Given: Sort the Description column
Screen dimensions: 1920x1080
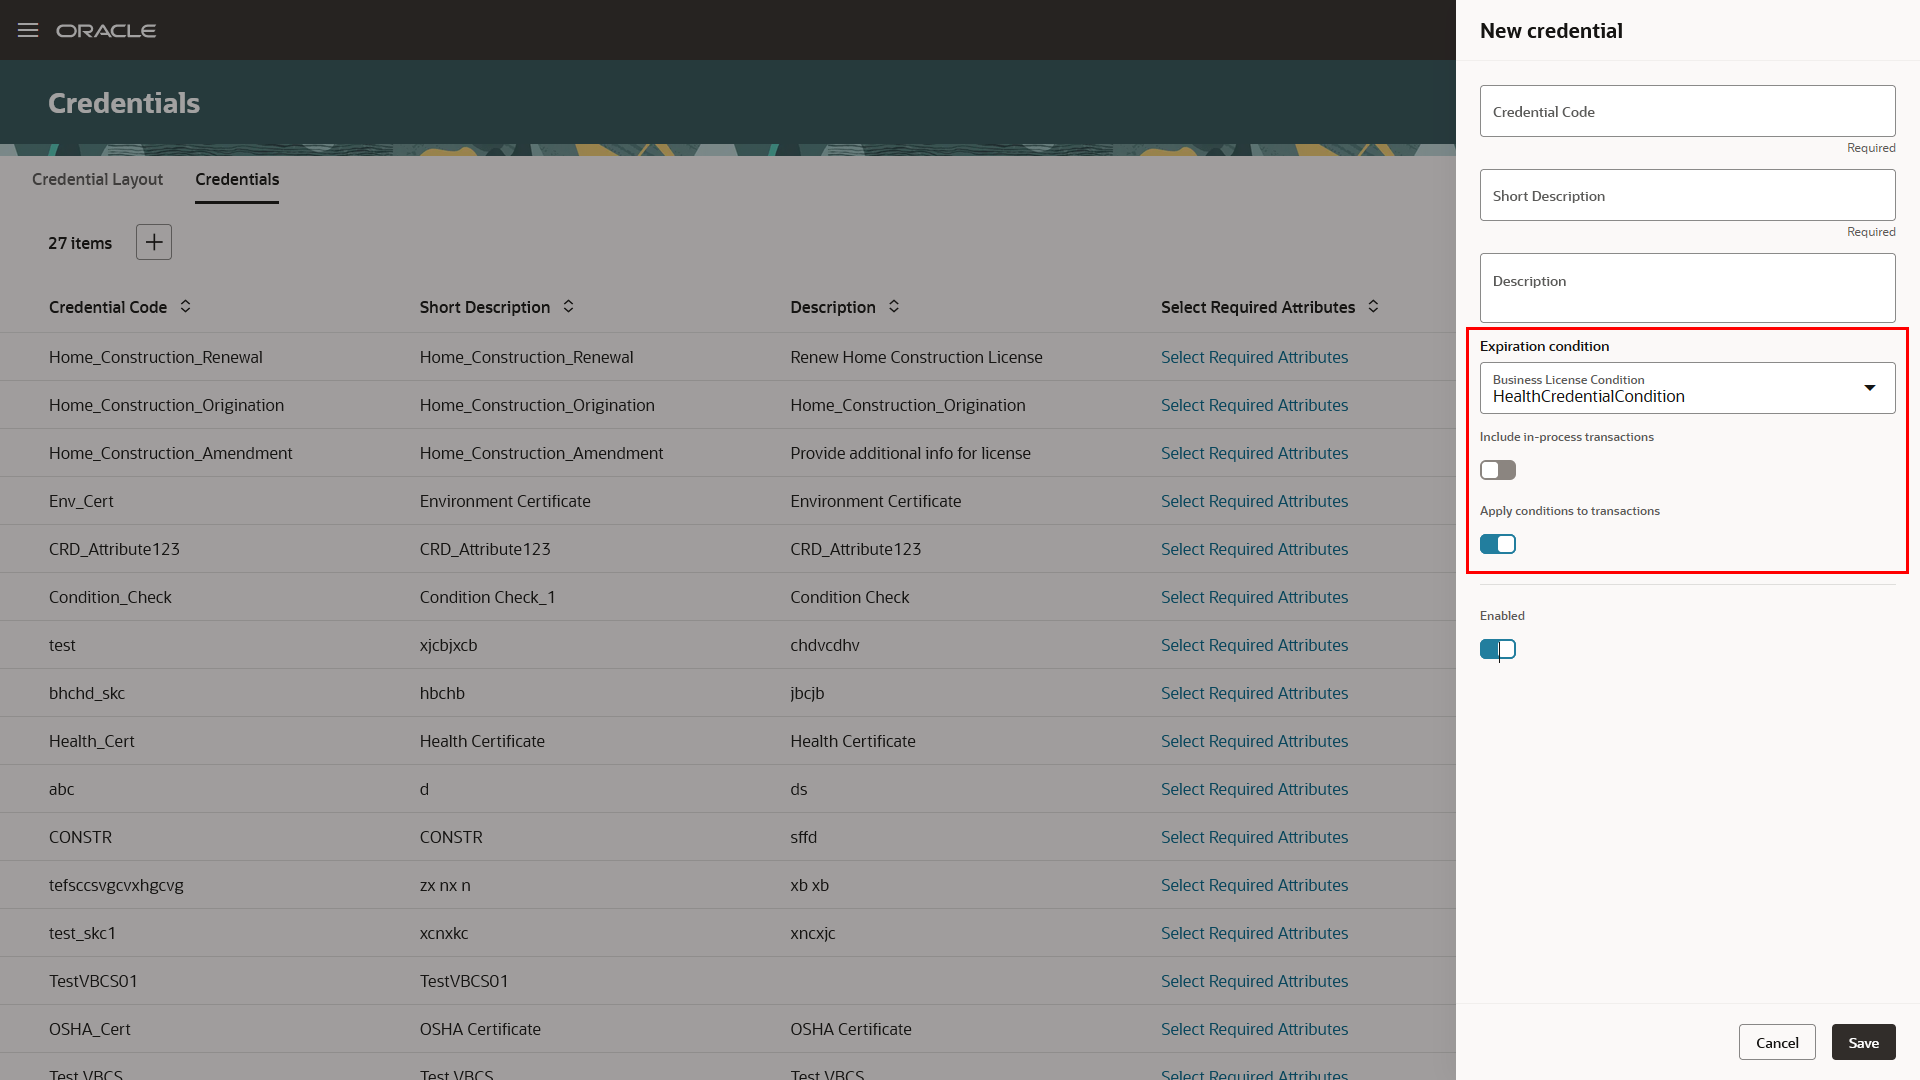Looking at the screenshot, I should [893, 307].
